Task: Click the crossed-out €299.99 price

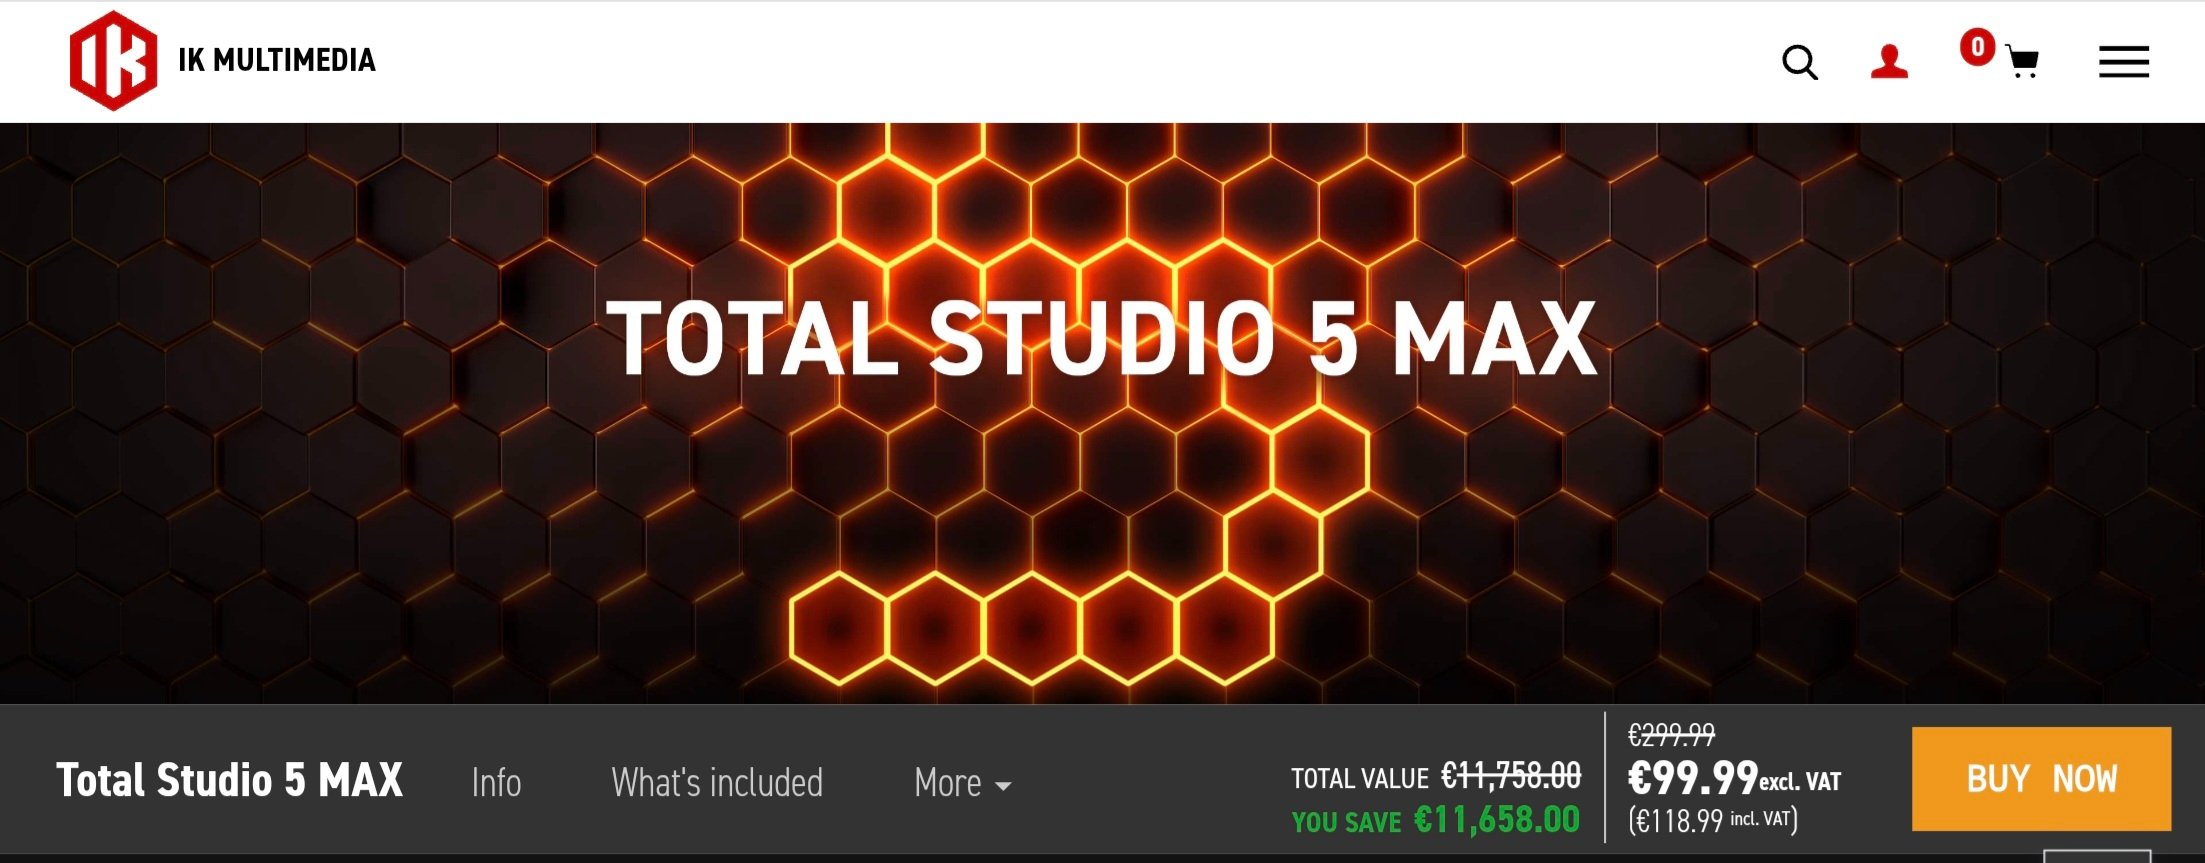Action: [1671, 735]
